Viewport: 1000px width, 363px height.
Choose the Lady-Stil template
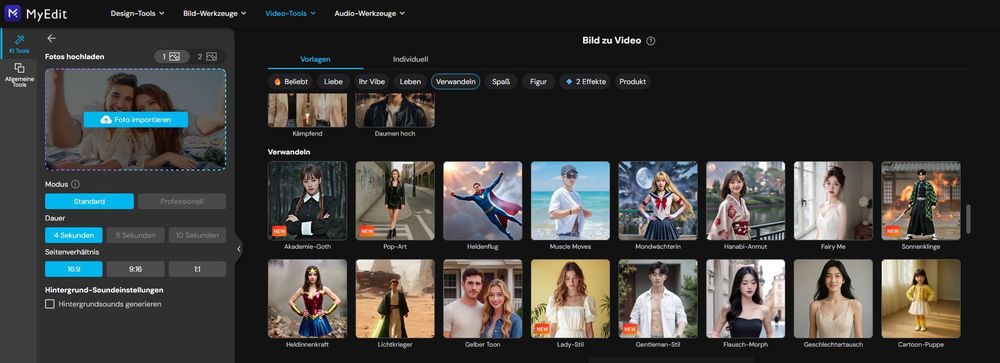point(570,299)
